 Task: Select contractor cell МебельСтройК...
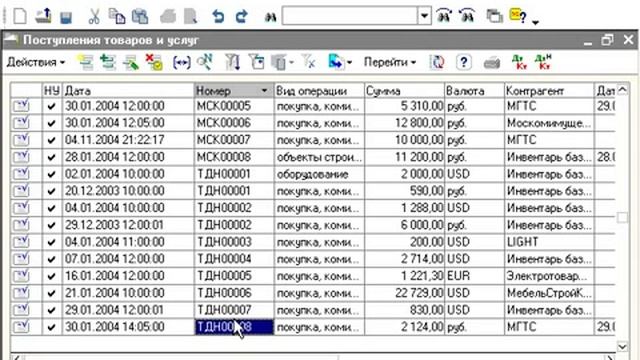coord(549,293)
